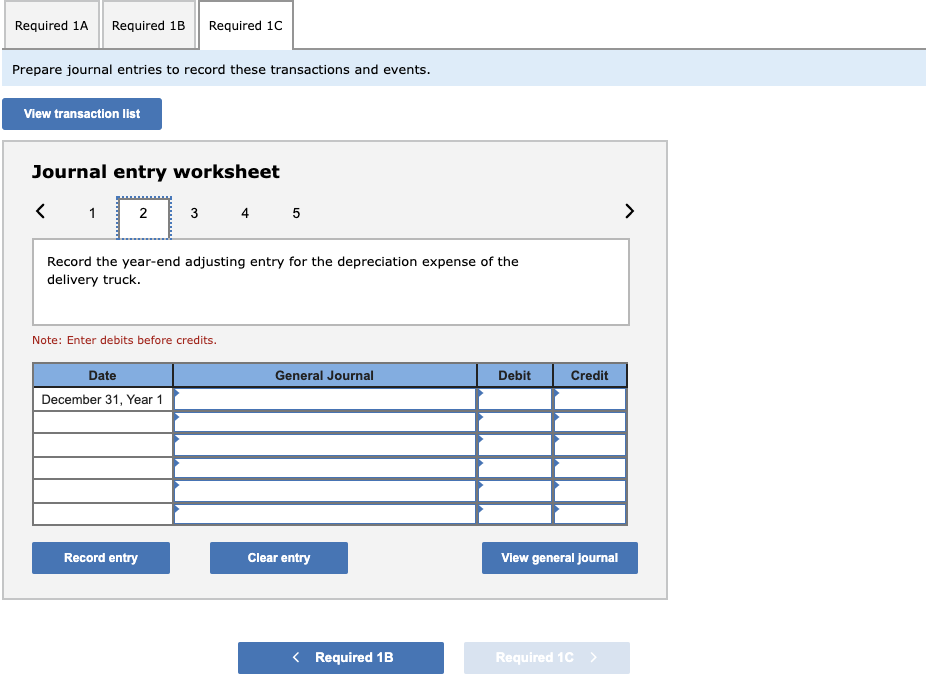The width and height of the screenshot is (936, 682).
Task: Select journal entry worksheet 2
Action: [x=143, y=217]
